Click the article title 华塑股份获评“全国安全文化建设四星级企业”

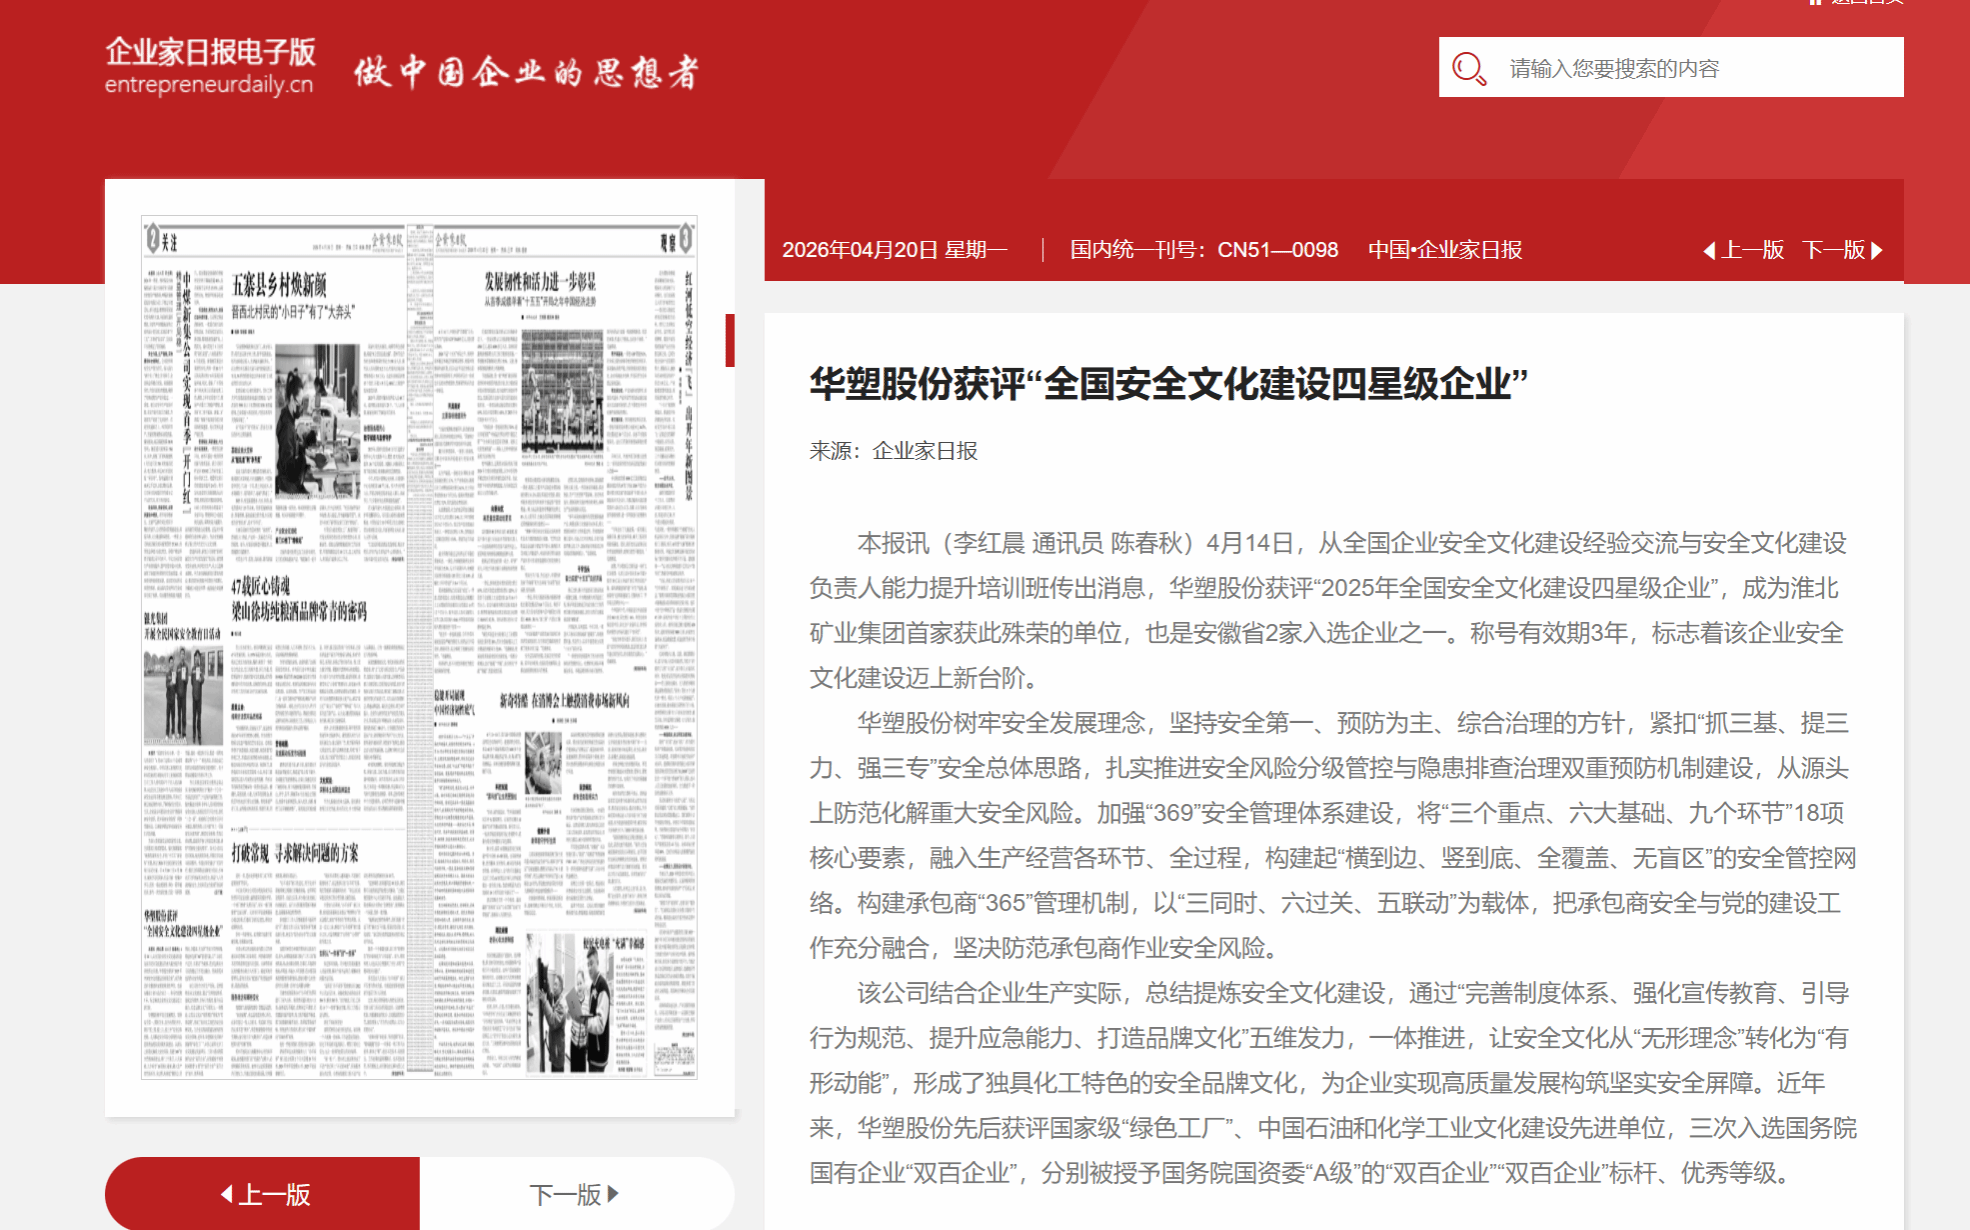click(x=1169, y=384)
